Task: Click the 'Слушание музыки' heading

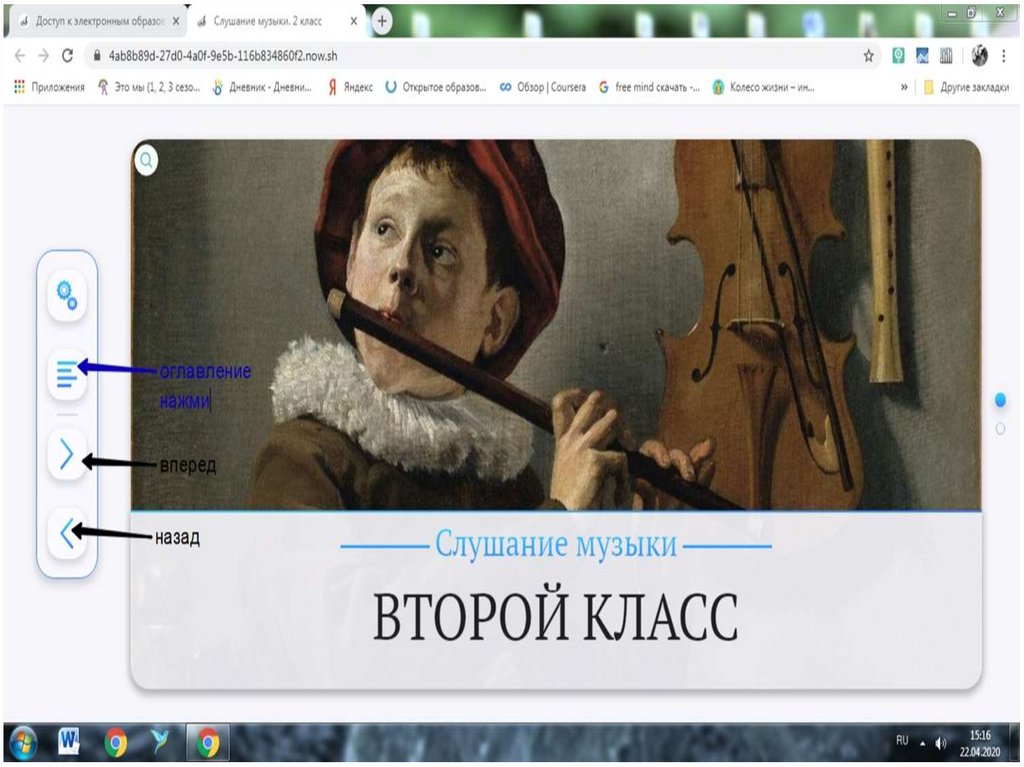Action: click(x=556, y=544)
